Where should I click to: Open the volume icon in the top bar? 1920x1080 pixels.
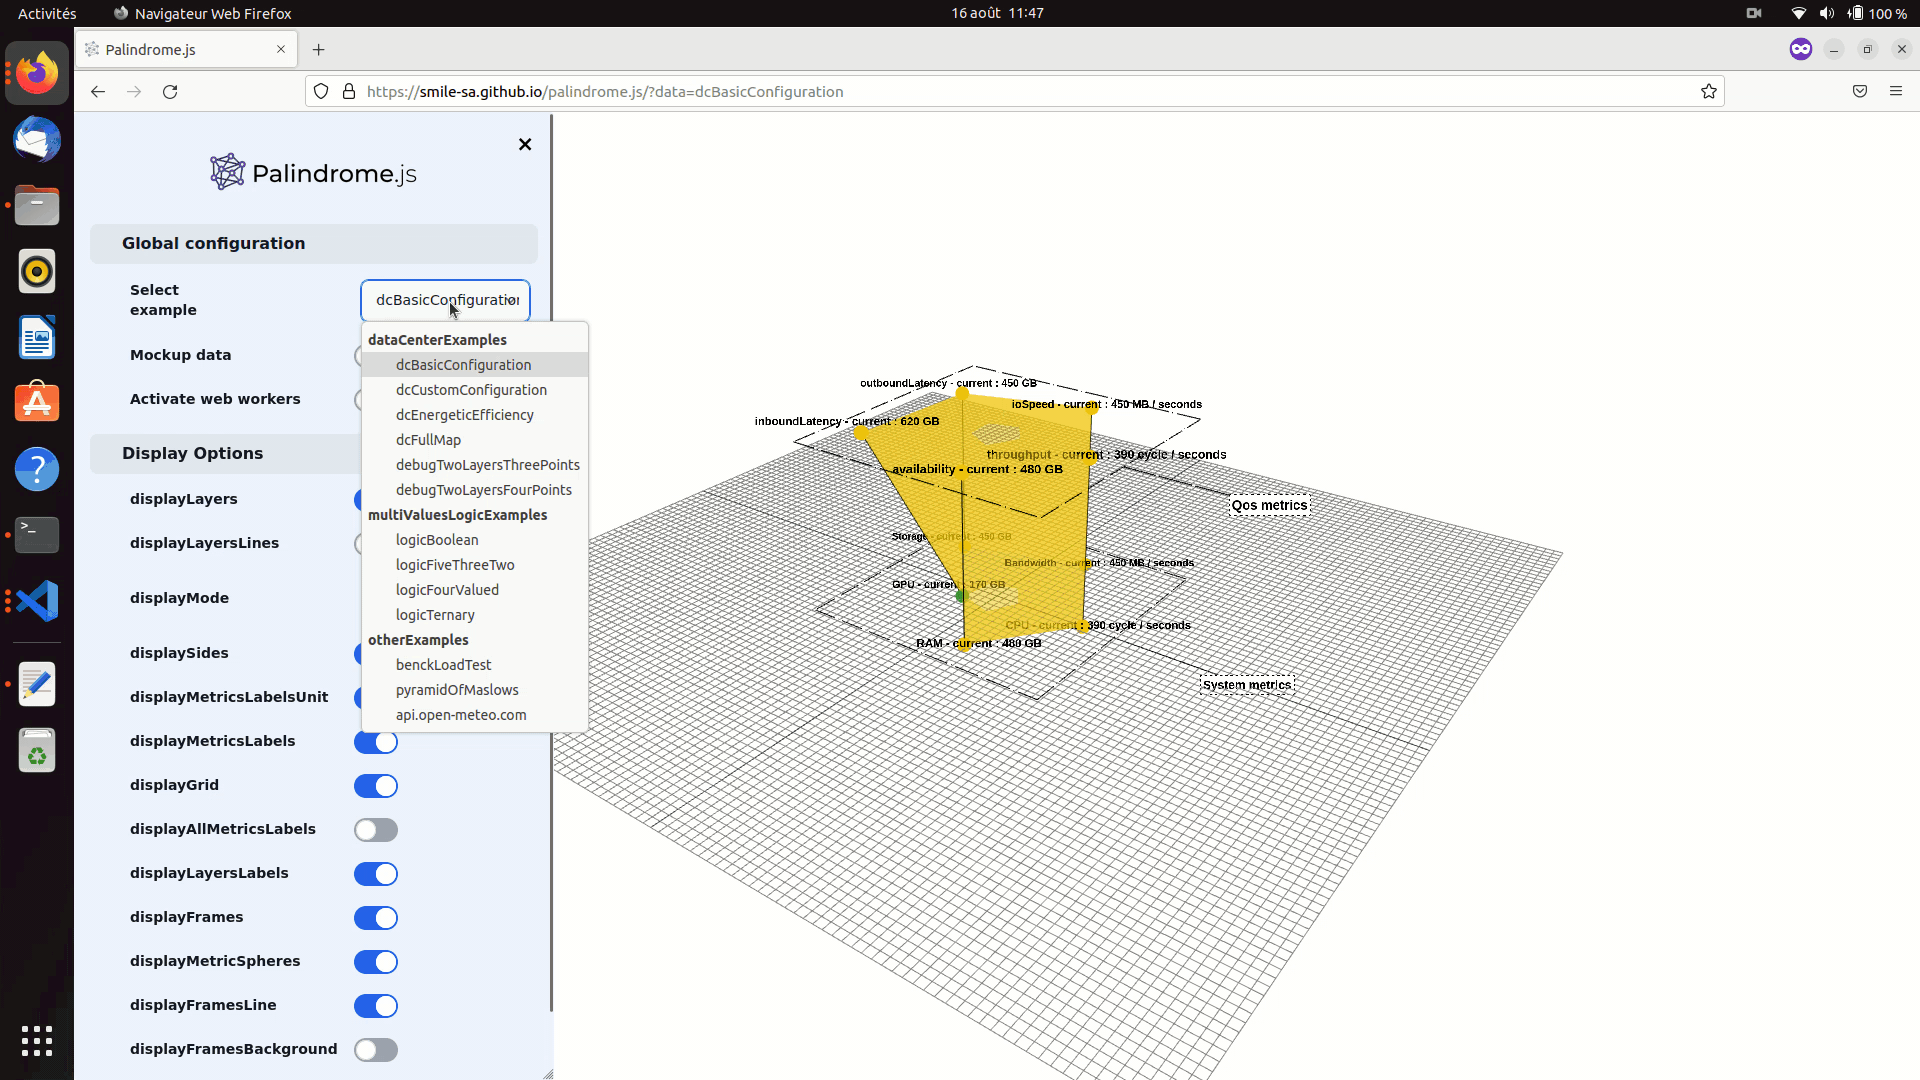1827,13
